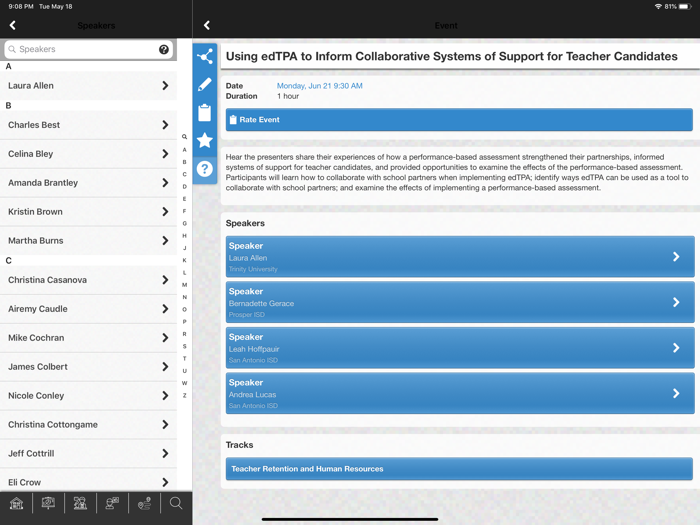700x525 pixels.
Task: Jump to letter W in alphabet index
Action: pos(184,383)
